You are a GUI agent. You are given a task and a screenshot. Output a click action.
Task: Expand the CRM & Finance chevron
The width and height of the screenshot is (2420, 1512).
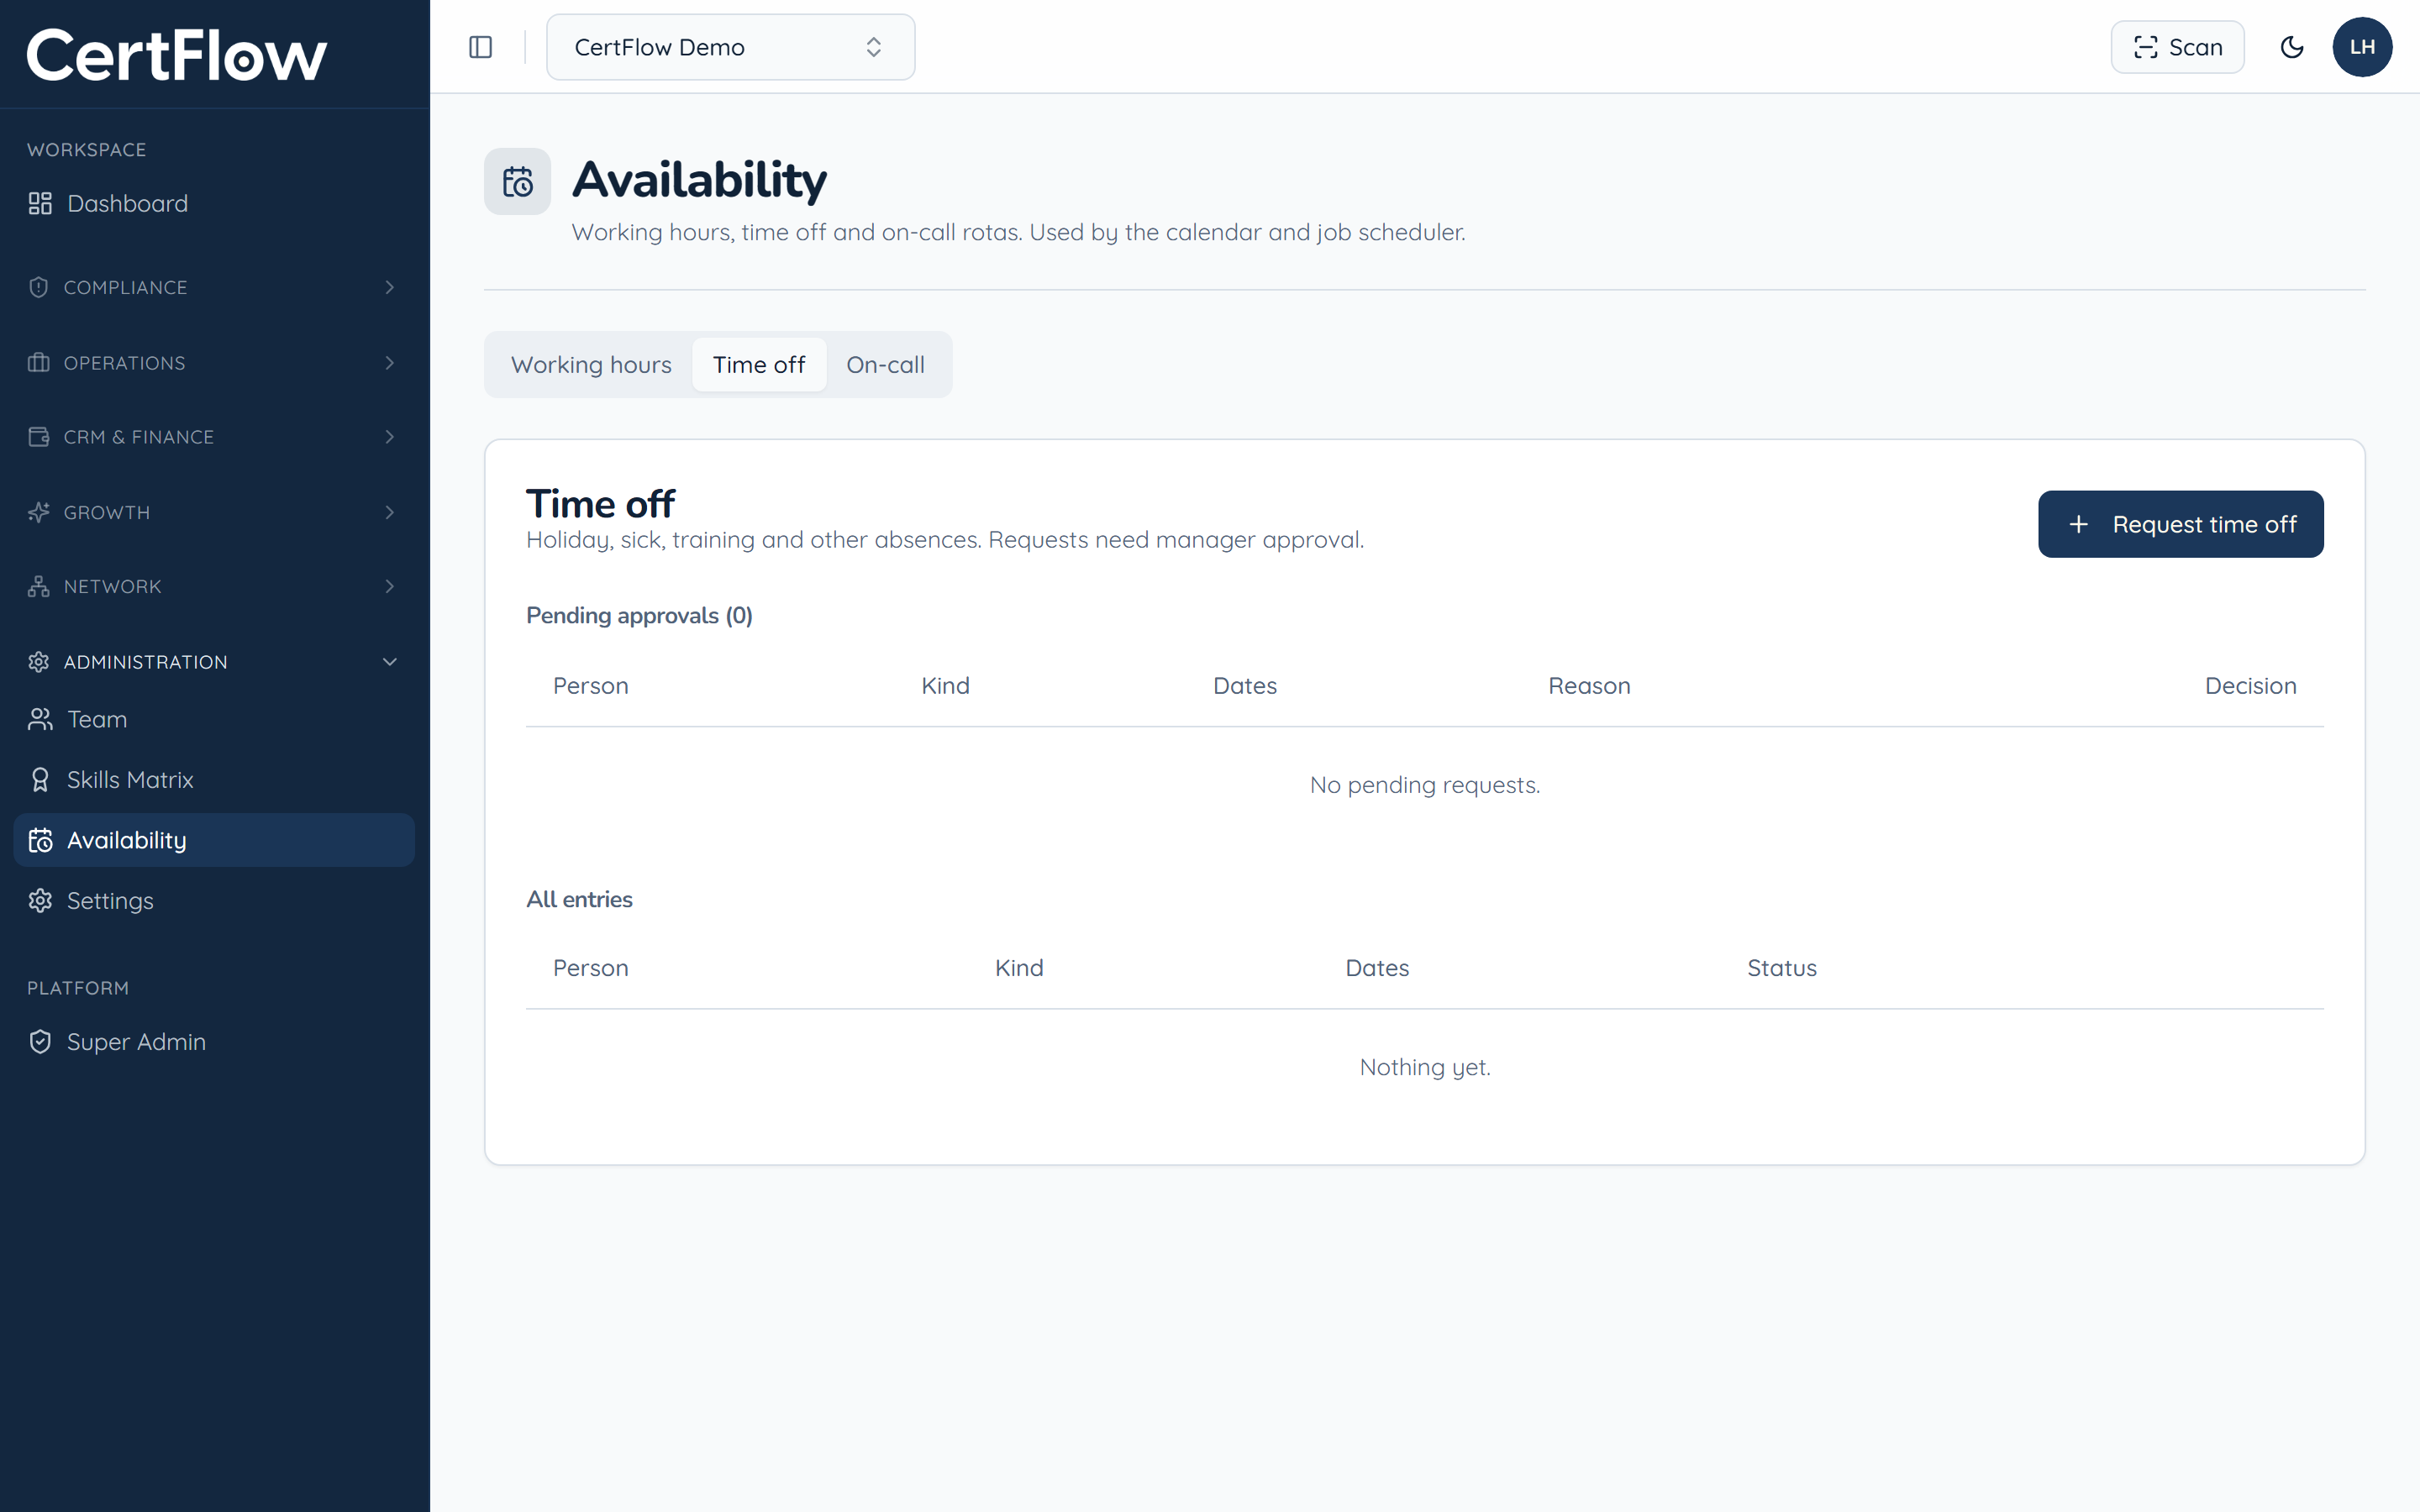point(390,437)
